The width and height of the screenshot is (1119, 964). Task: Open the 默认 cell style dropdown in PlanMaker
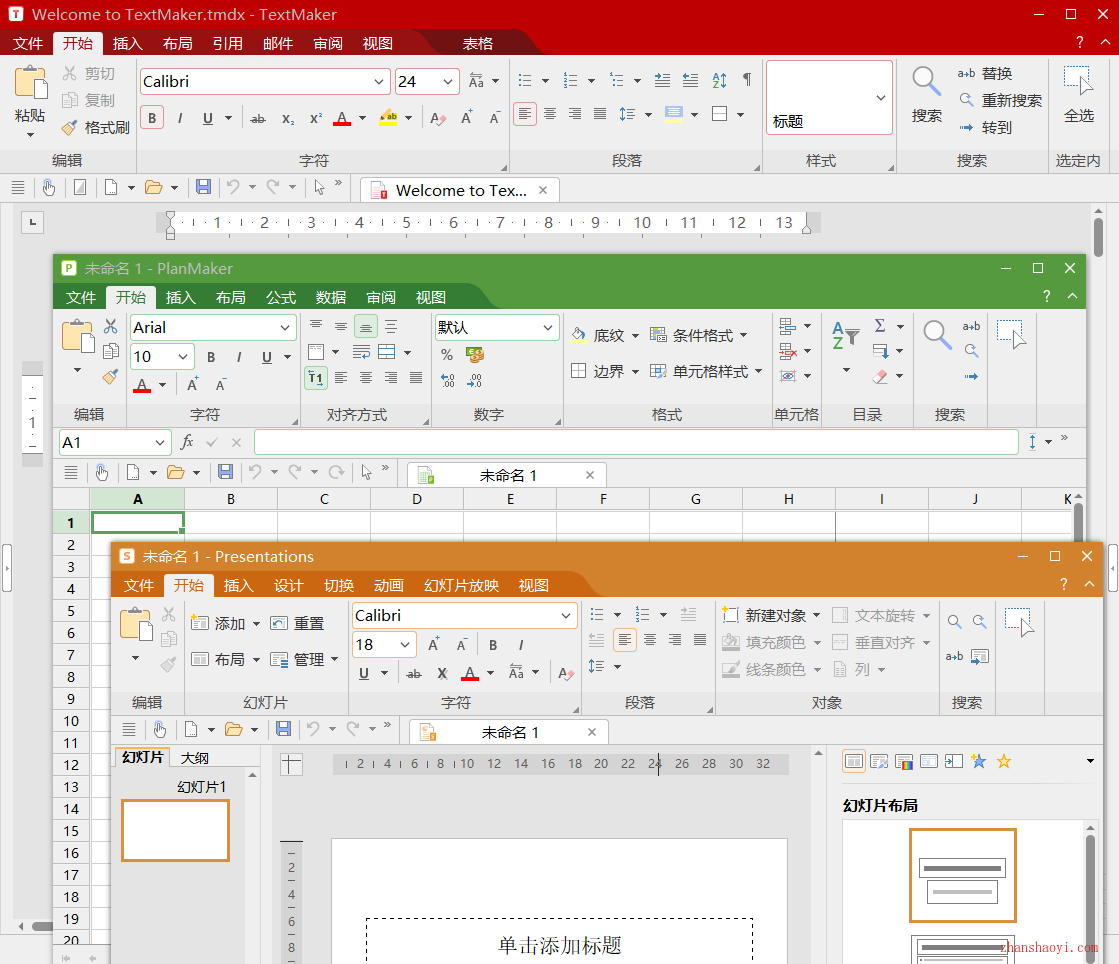tap(547, 326)
